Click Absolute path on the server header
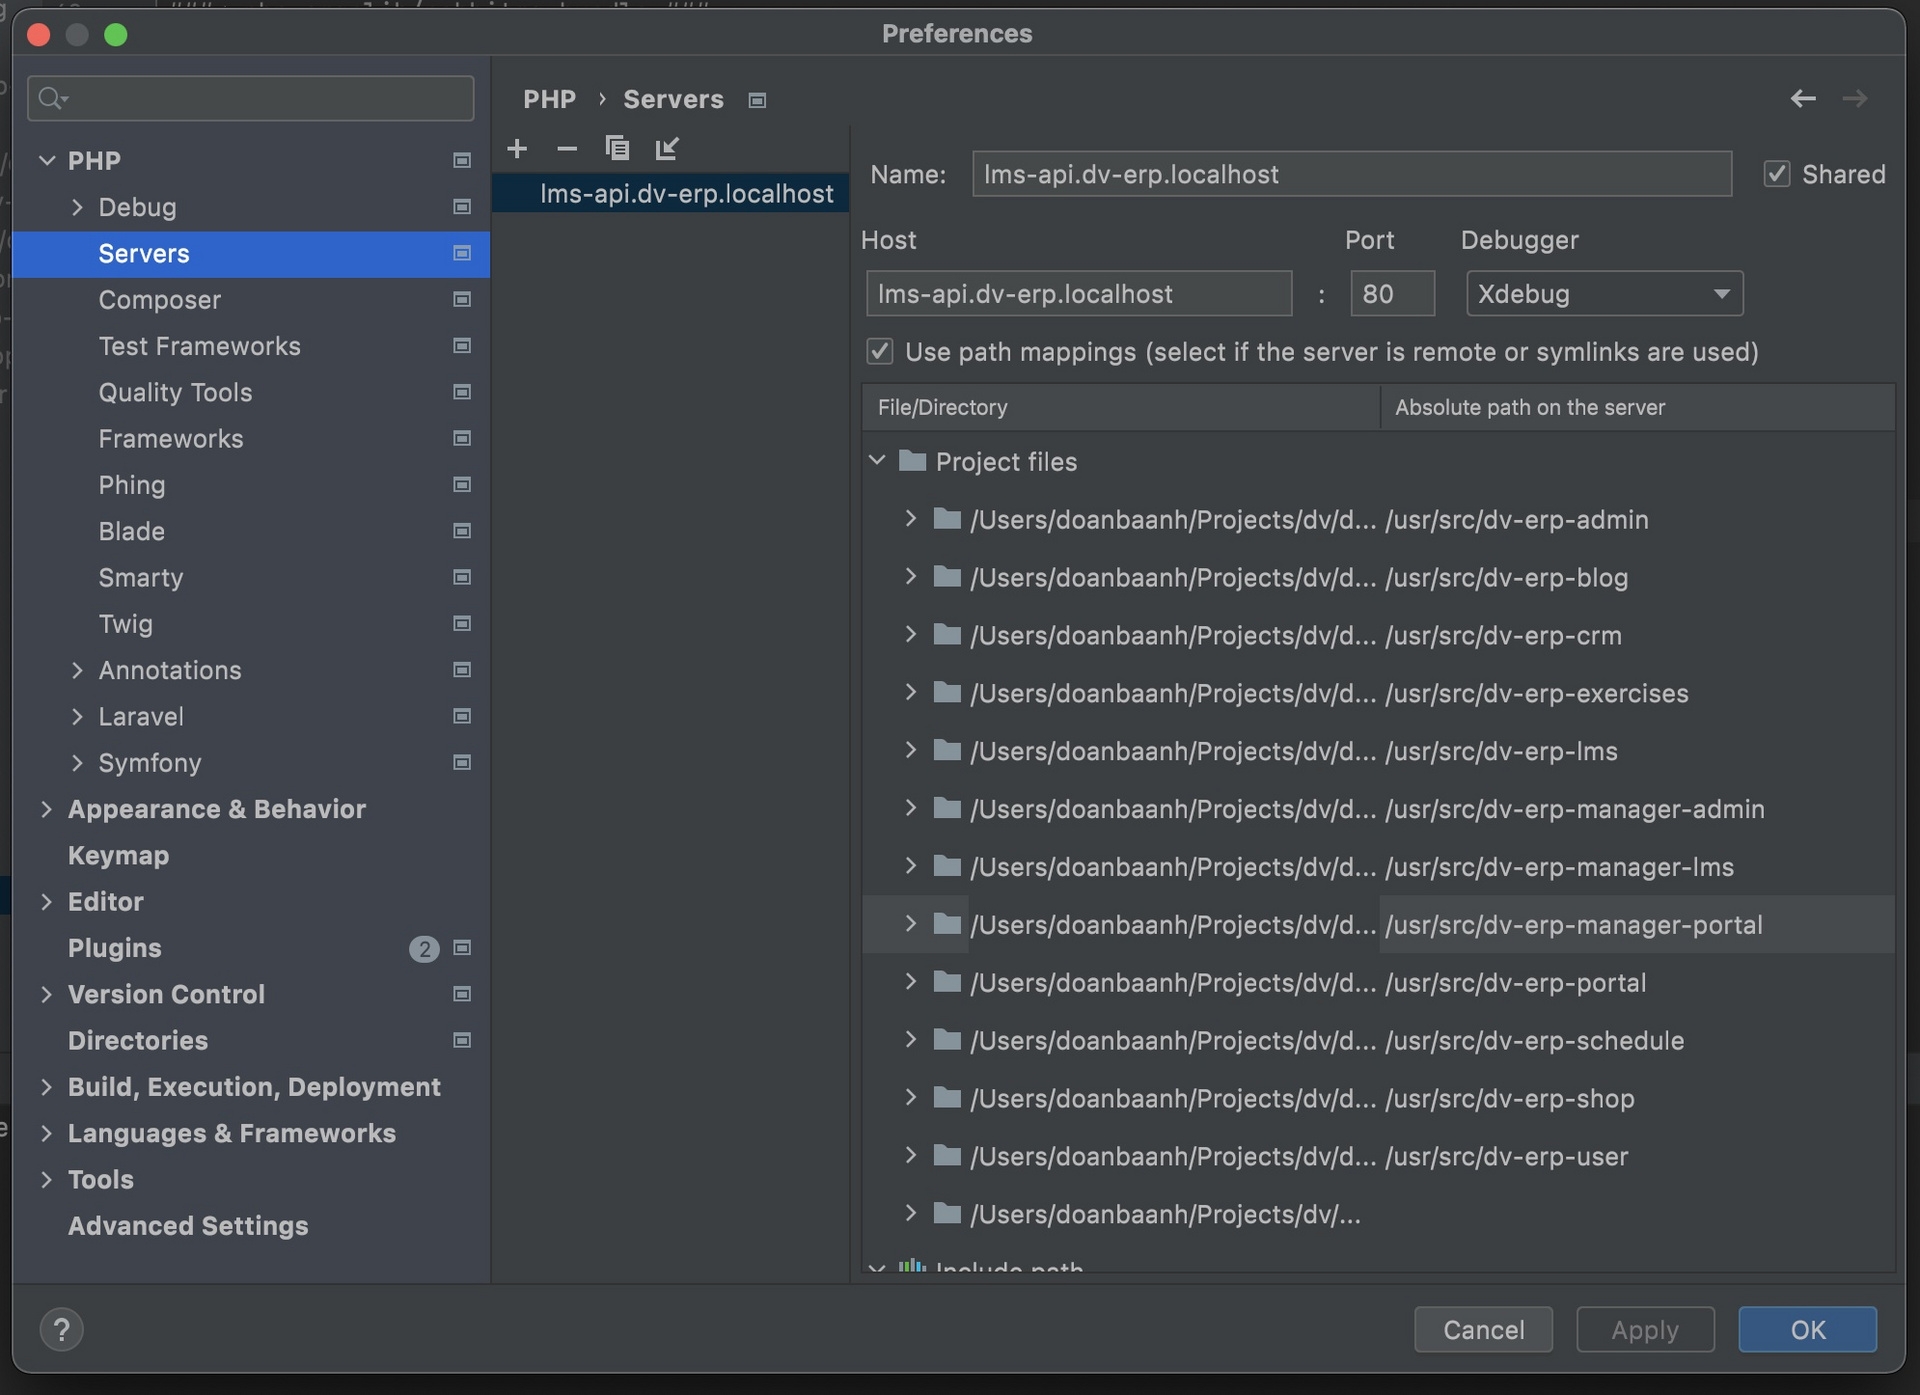1920x1395 pixels. pos(1637,407)
